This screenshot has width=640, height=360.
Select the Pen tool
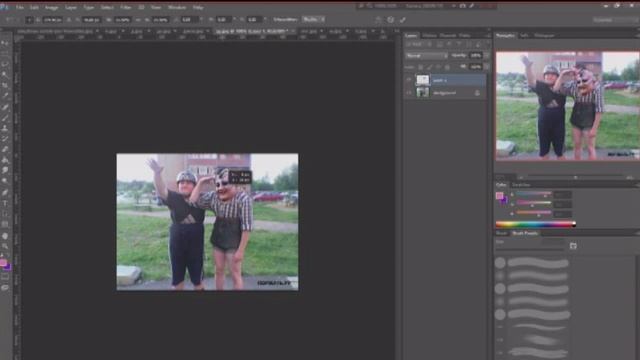point(5,192)
